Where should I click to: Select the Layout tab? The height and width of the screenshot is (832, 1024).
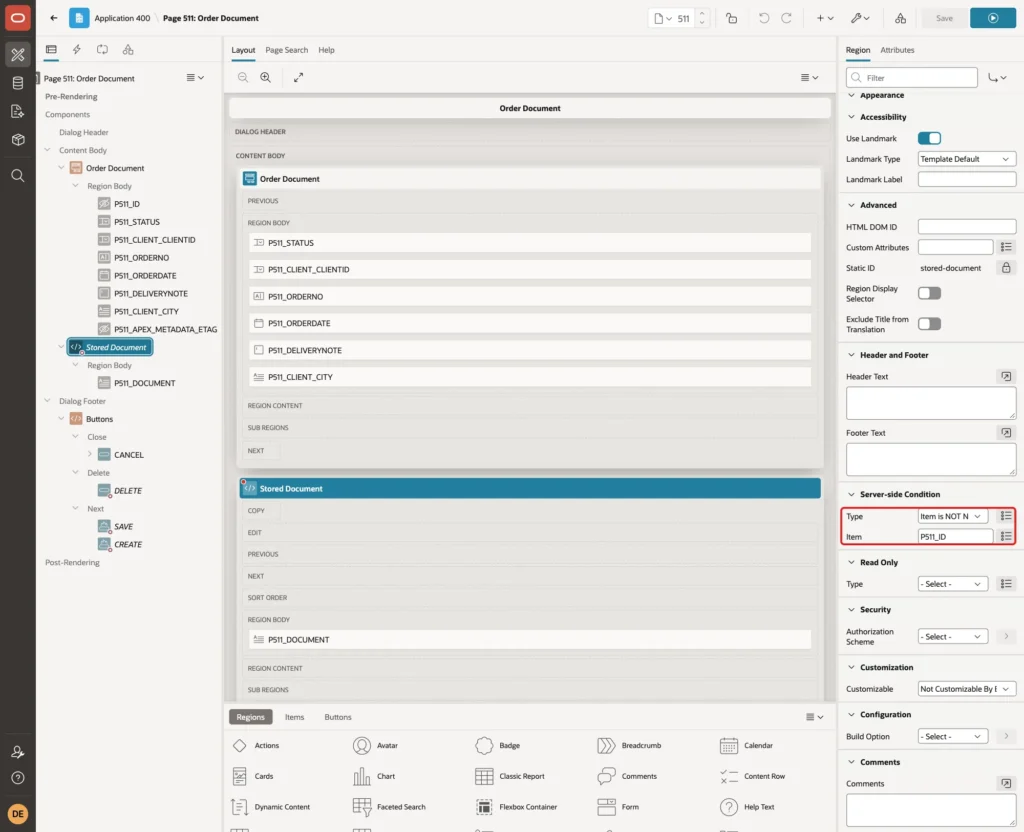point(243,50)
